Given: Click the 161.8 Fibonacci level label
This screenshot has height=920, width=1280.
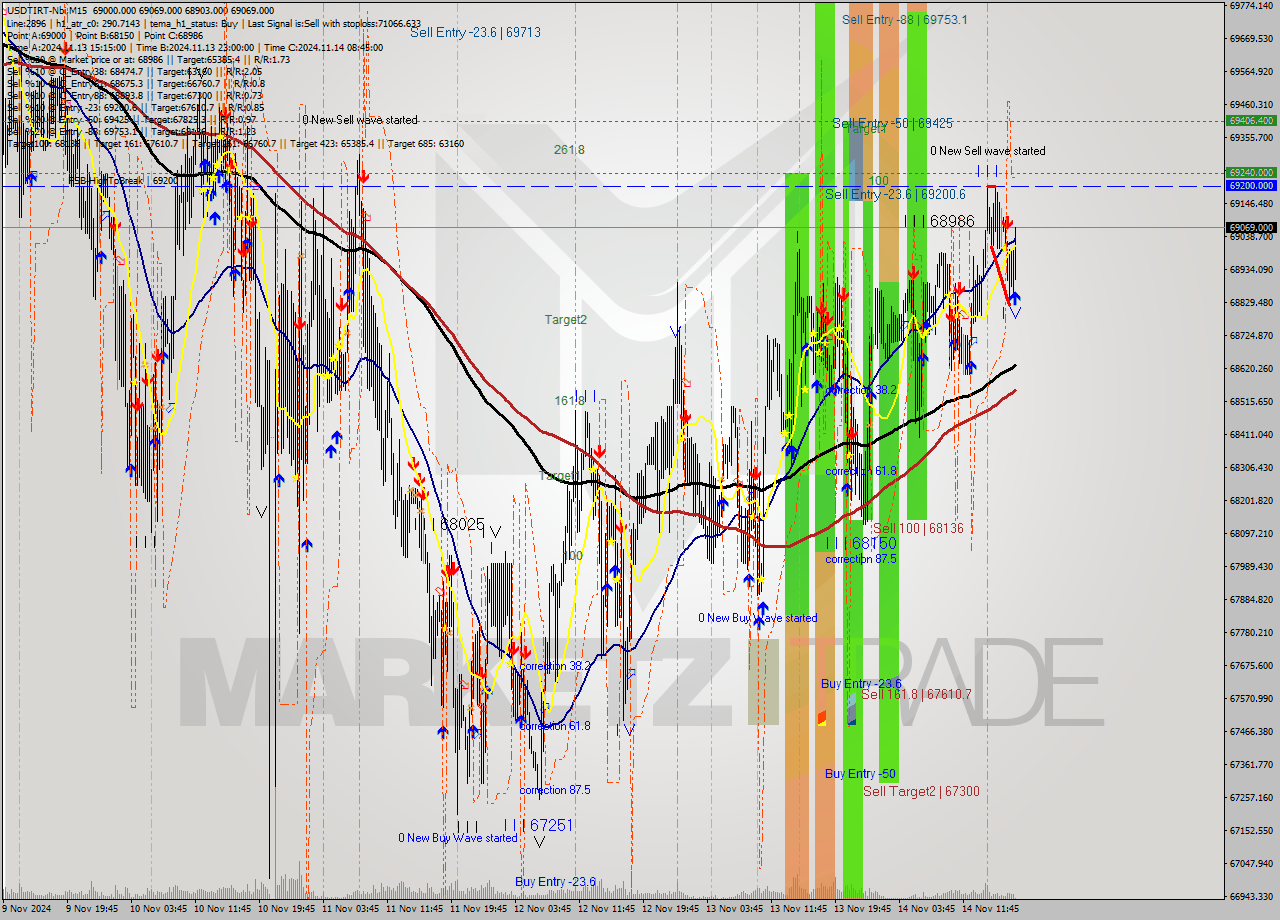Looking at the screenshot, I should tap(569, 401).
